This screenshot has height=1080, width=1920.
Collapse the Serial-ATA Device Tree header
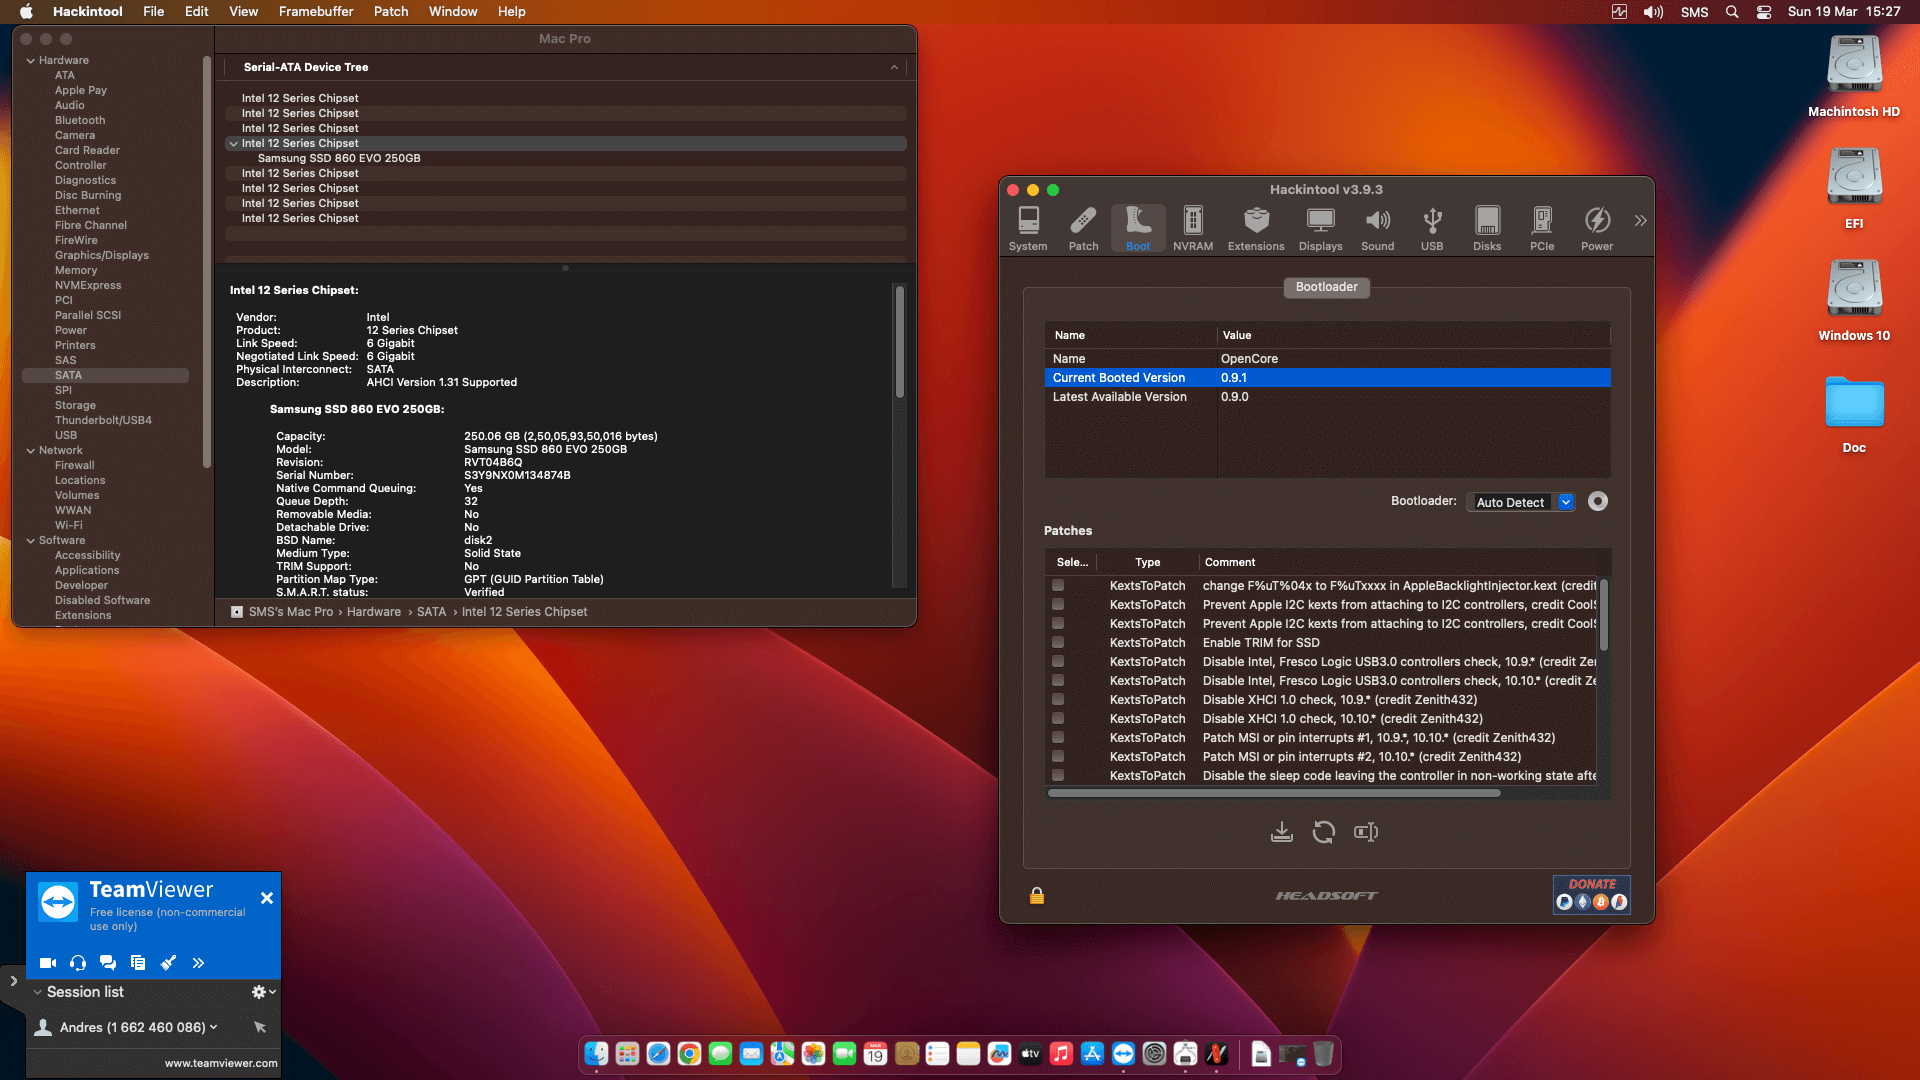pyautogui.click(x=894, y=67)
